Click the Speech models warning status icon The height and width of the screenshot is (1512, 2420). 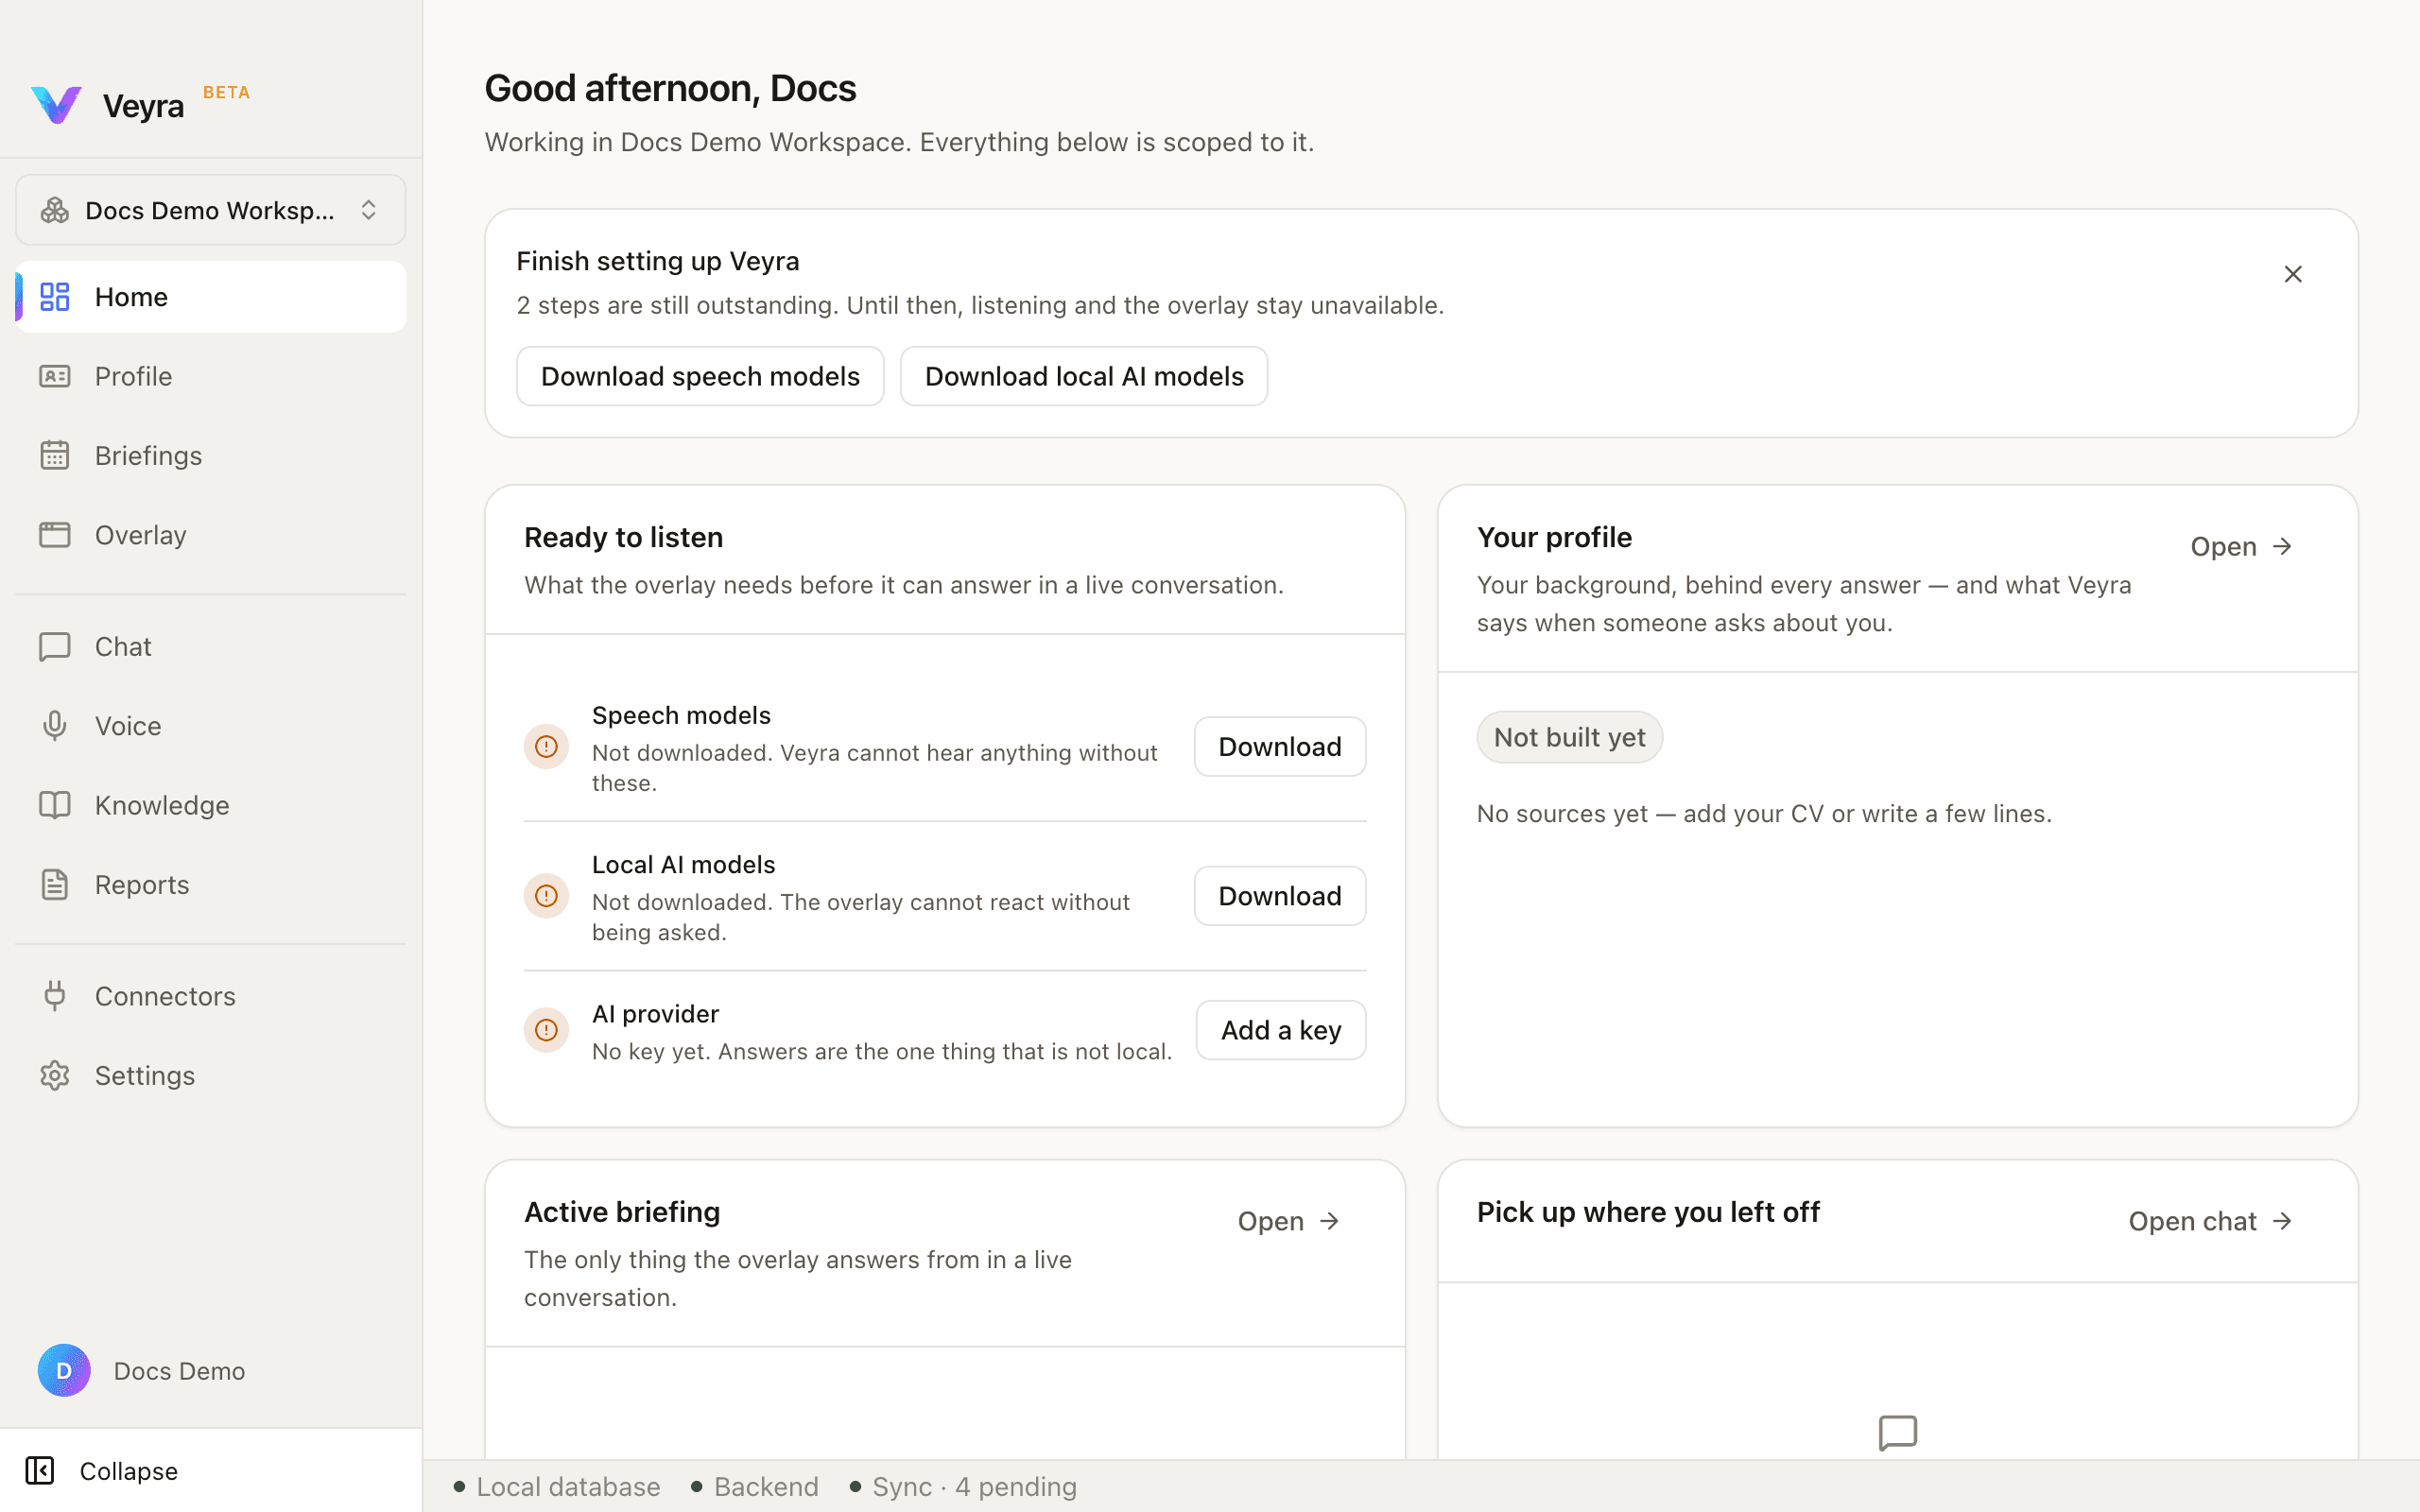click(x=546, y=747)
